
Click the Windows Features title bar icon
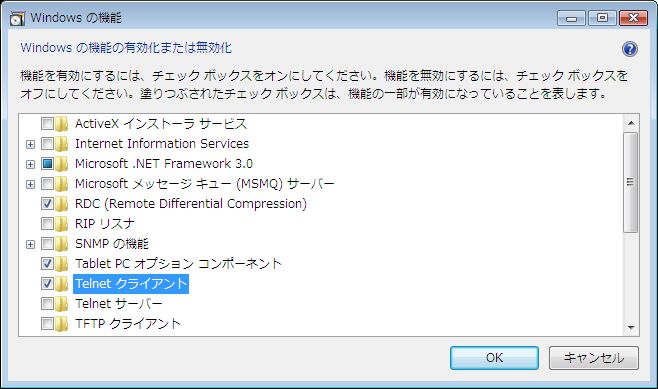(x=17, y=18)
